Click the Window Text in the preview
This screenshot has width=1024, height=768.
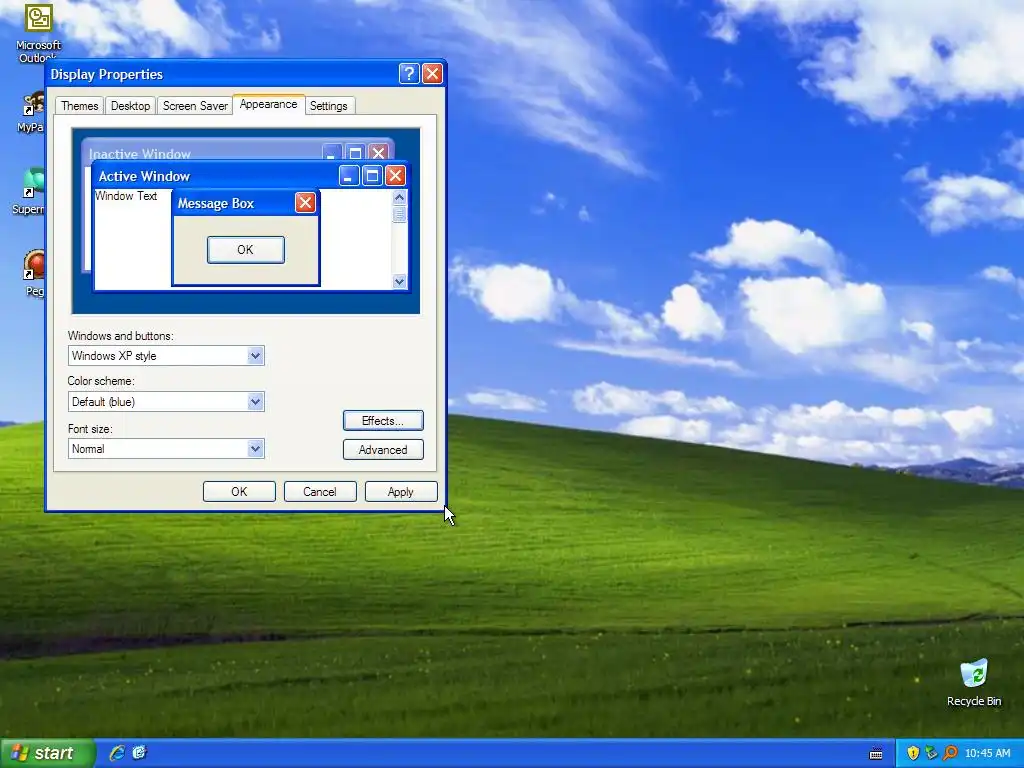[x=126, y=196]
